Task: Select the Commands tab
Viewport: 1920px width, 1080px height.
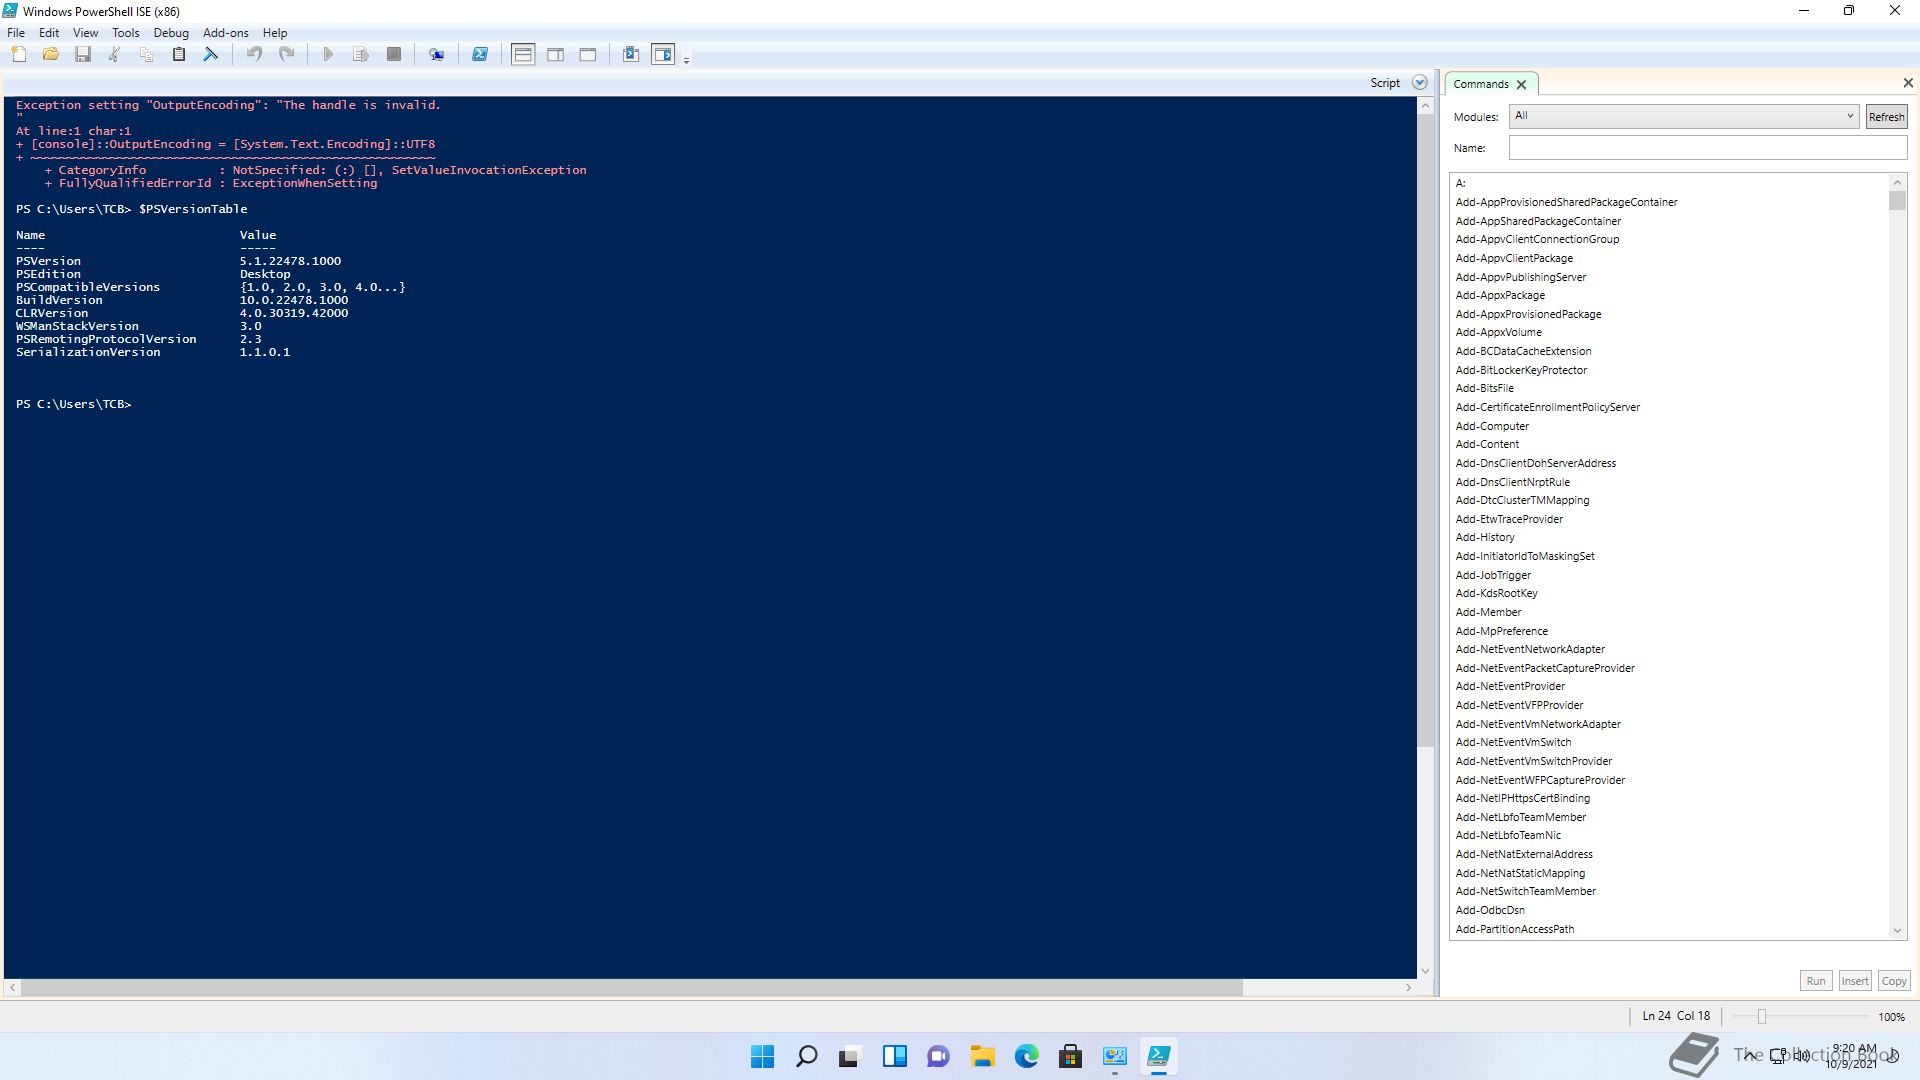Action: 1481,84
